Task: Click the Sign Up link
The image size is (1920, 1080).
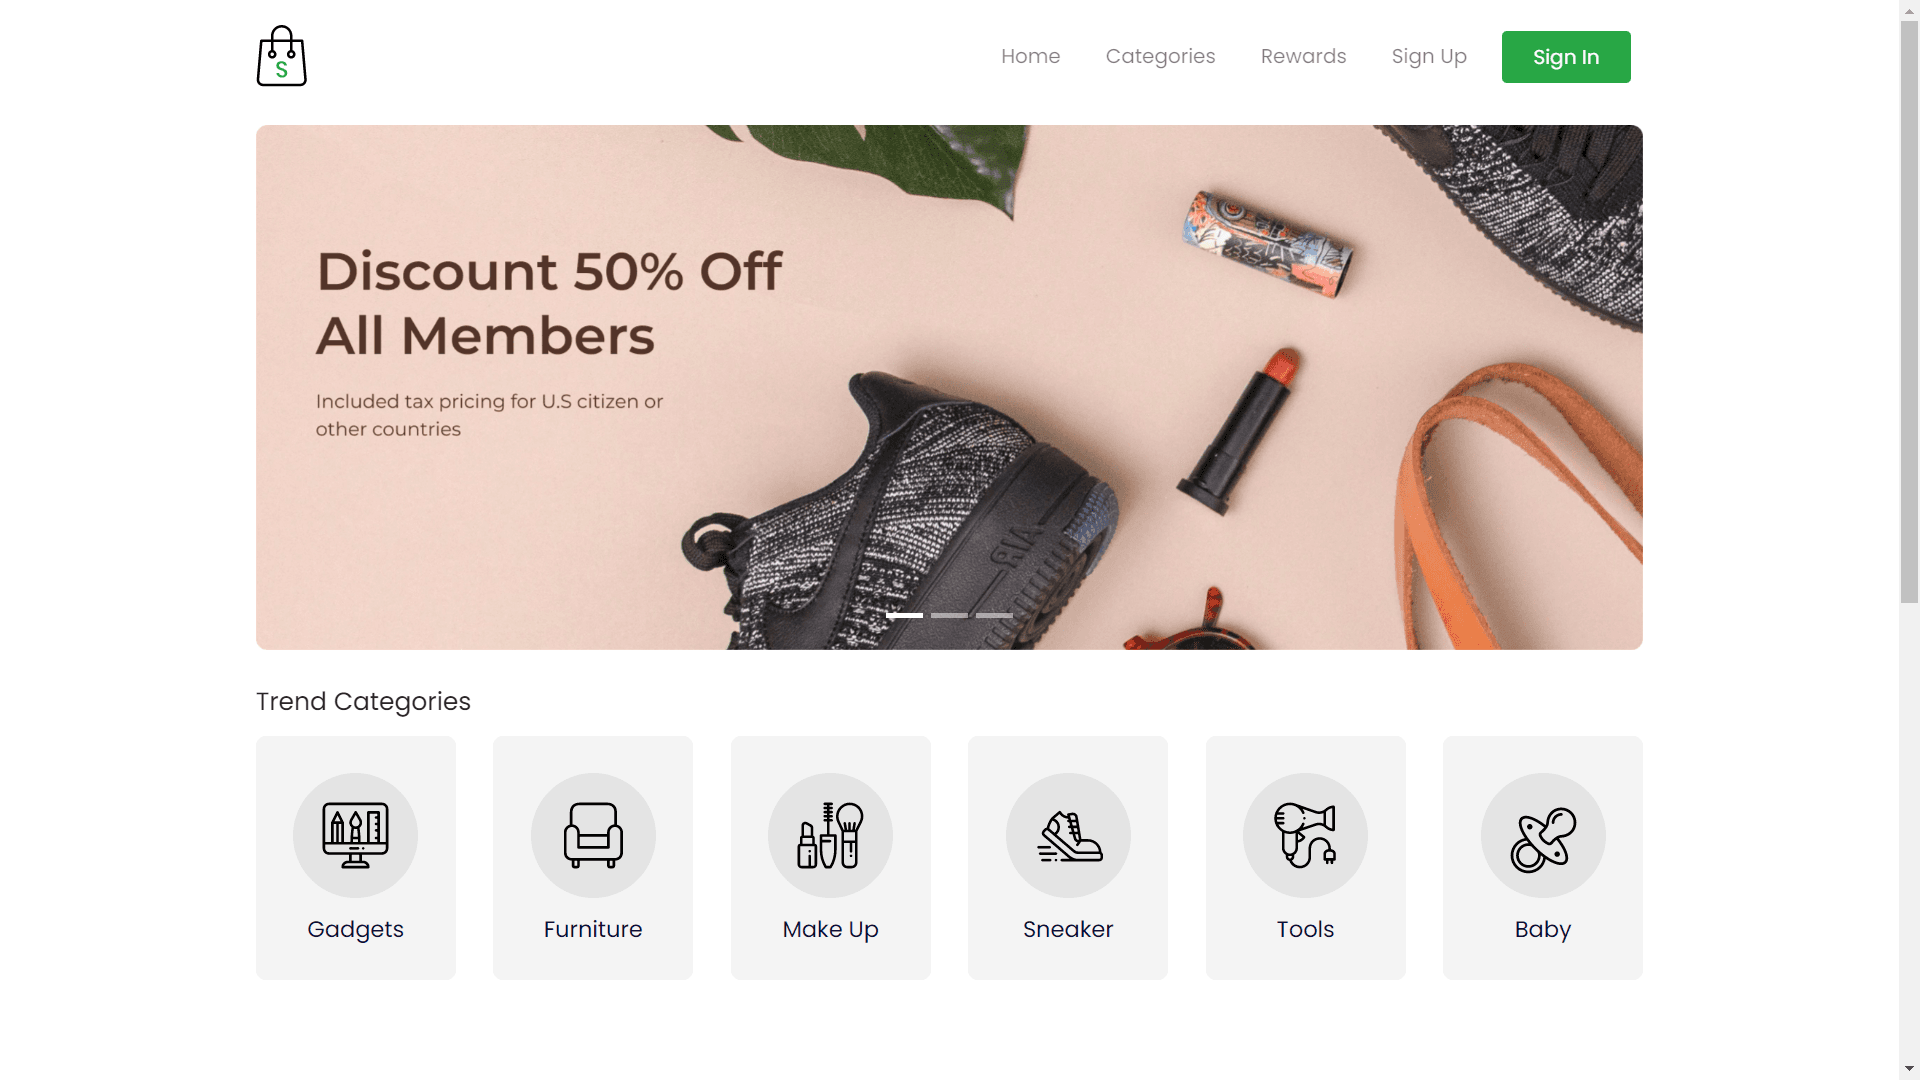Action: [1429, 56]
